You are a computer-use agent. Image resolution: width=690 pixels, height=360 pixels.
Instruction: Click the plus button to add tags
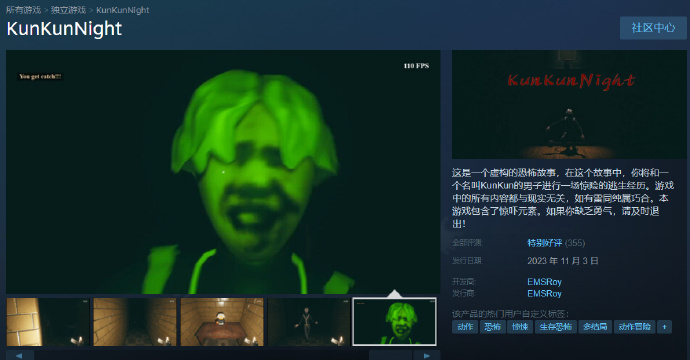pos(664,327)
